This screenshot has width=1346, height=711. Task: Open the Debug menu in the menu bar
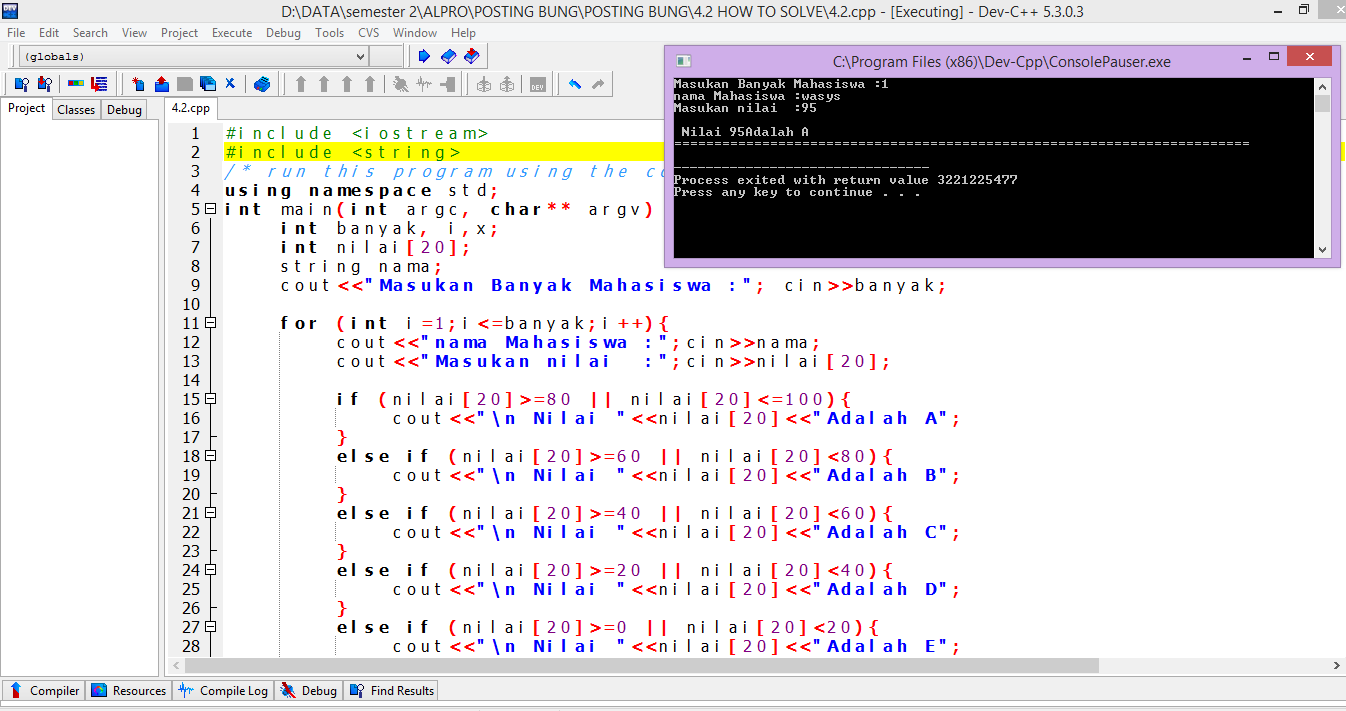(x=283, y=33)
